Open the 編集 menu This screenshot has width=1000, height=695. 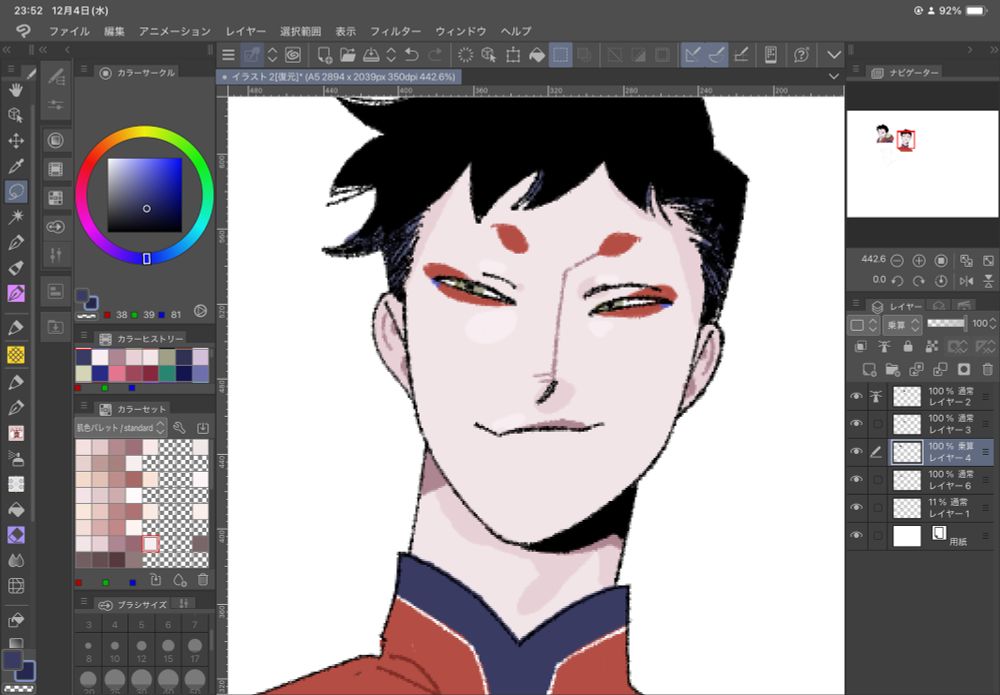pyautogui.click(x=115, y=31)
